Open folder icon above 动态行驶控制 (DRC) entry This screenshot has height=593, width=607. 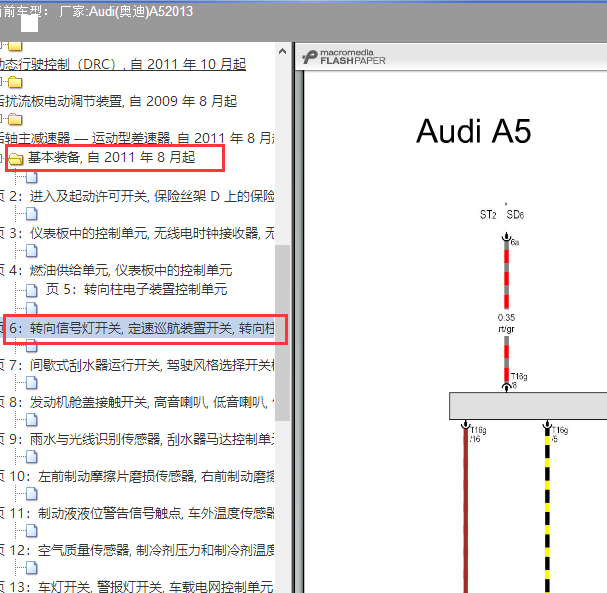(15, 46)
